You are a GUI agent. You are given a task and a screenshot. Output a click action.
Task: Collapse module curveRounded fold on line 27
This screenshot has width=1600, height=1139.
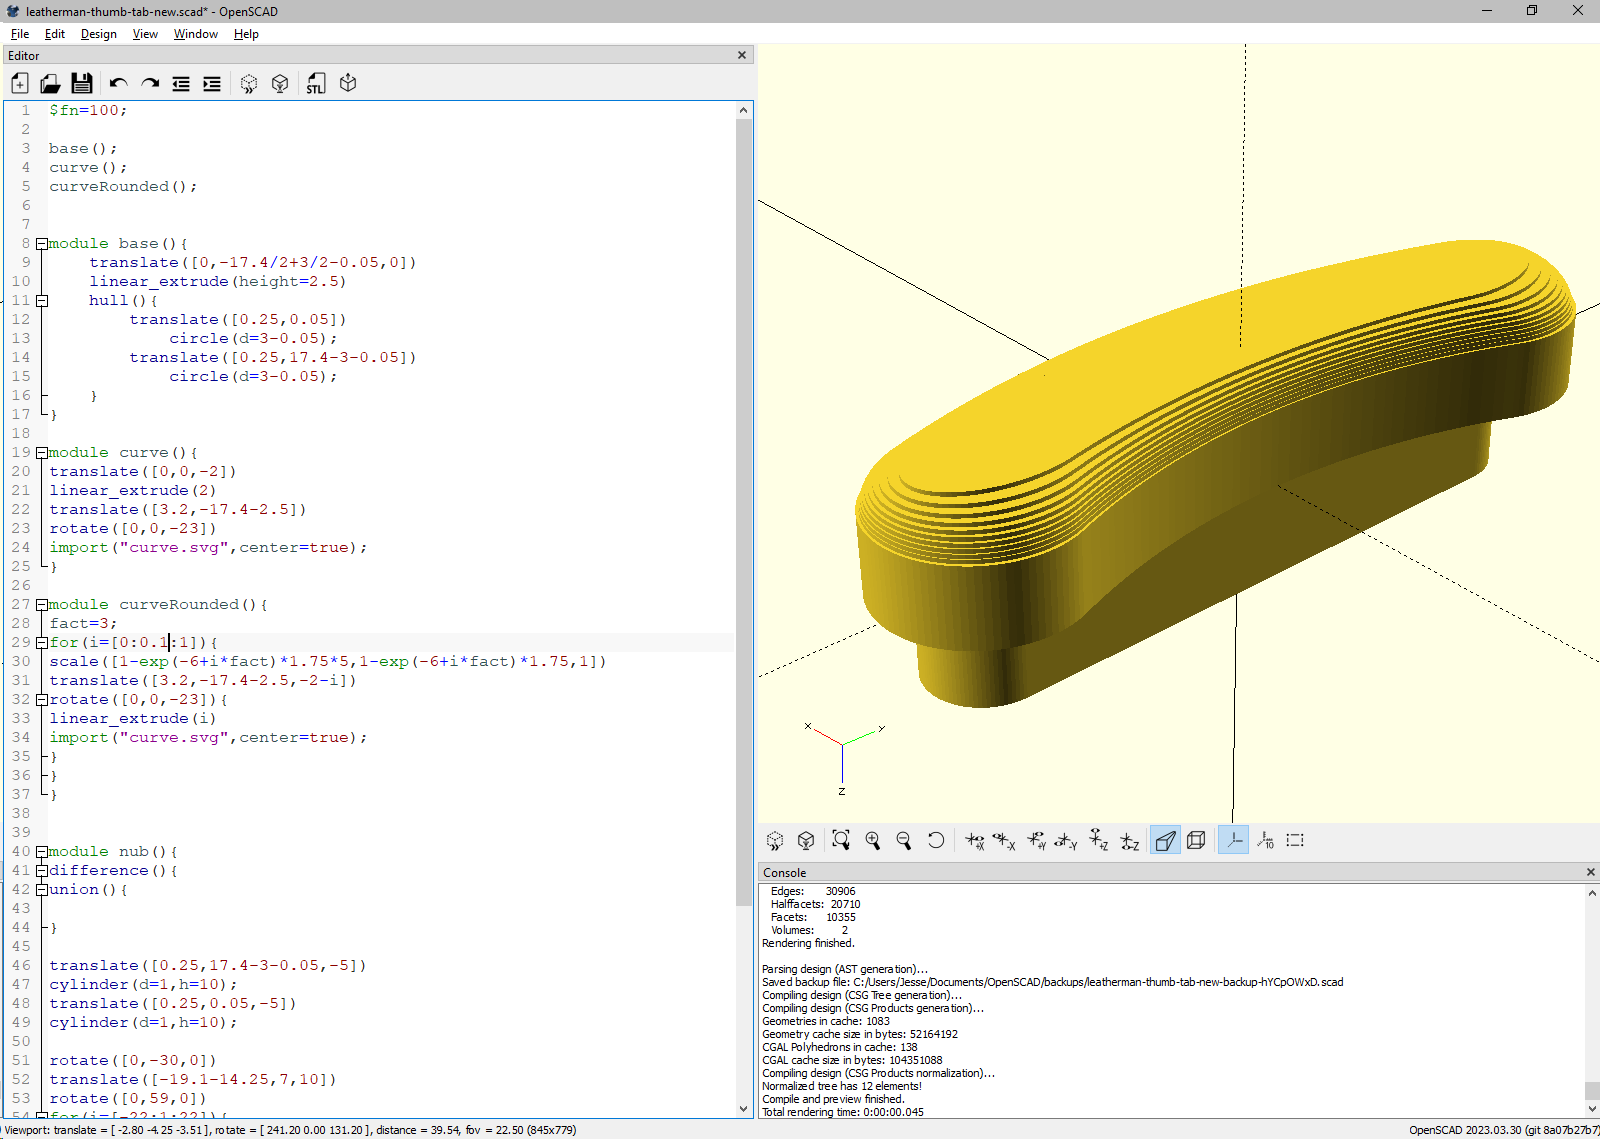coord(42,605)
